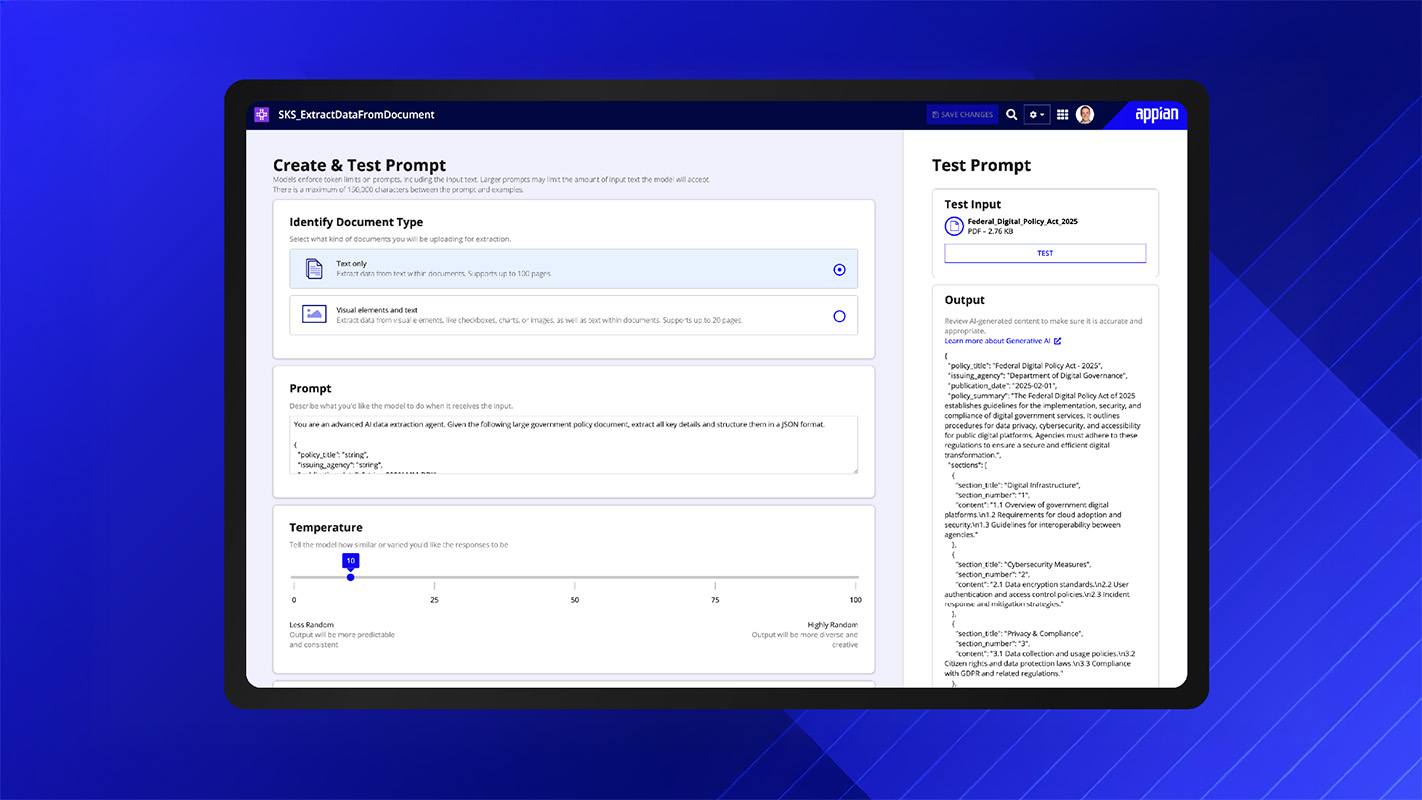Click the purple AI skill icon in header
This screenshot has height=800, width=1422.
(262, 115)
